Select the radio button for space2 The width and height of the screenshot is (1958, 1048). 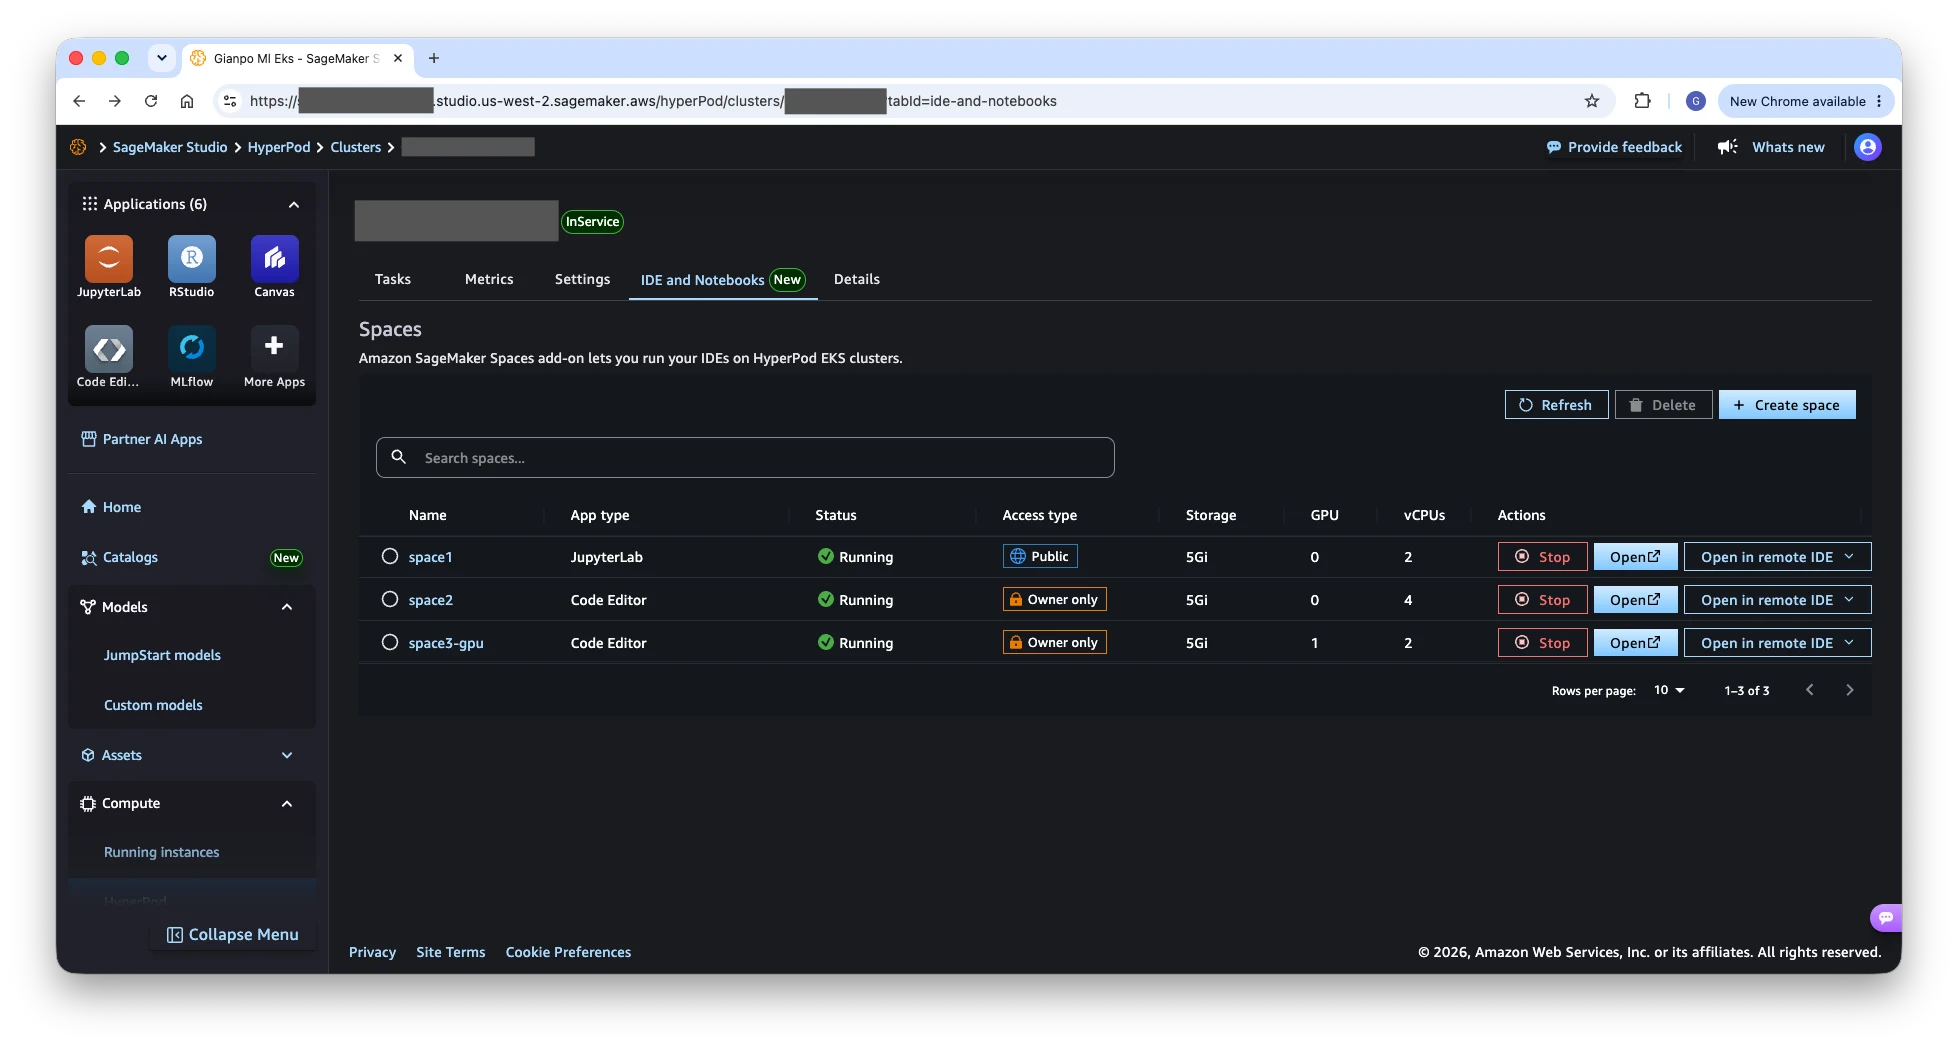pos(390,600)
